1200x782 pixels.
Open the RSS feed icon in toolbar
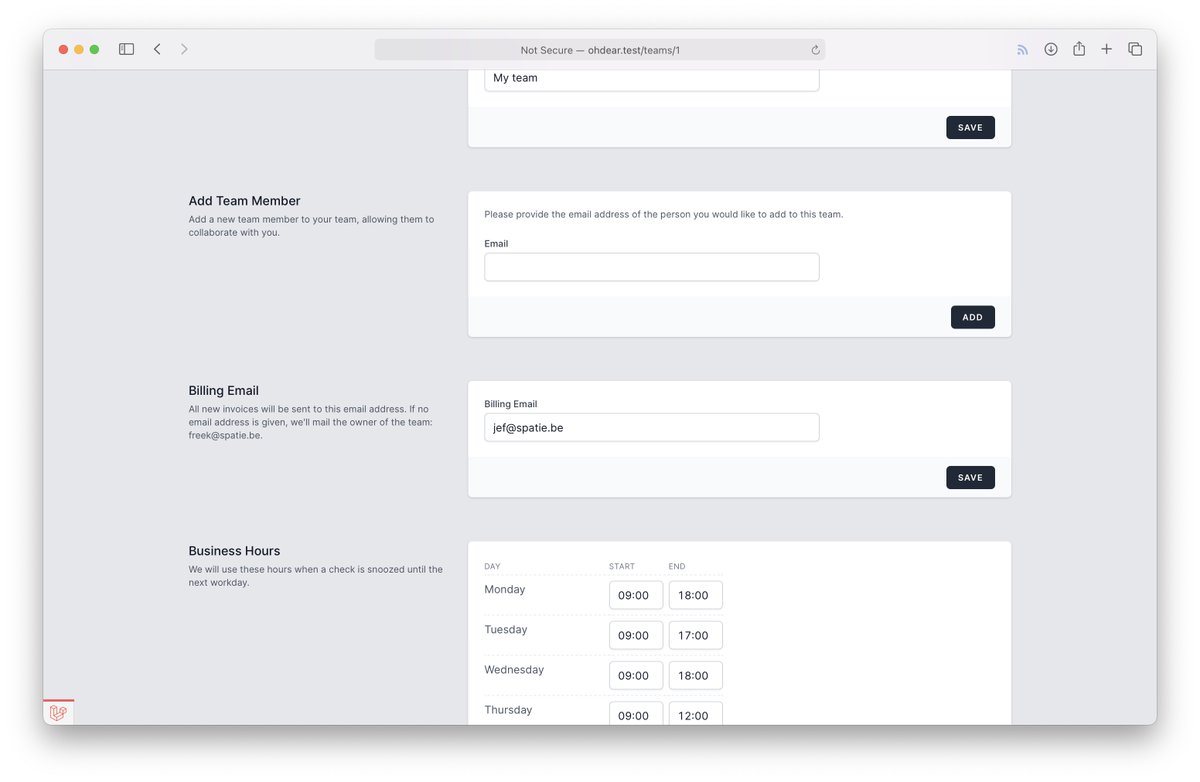point(1022,49)
